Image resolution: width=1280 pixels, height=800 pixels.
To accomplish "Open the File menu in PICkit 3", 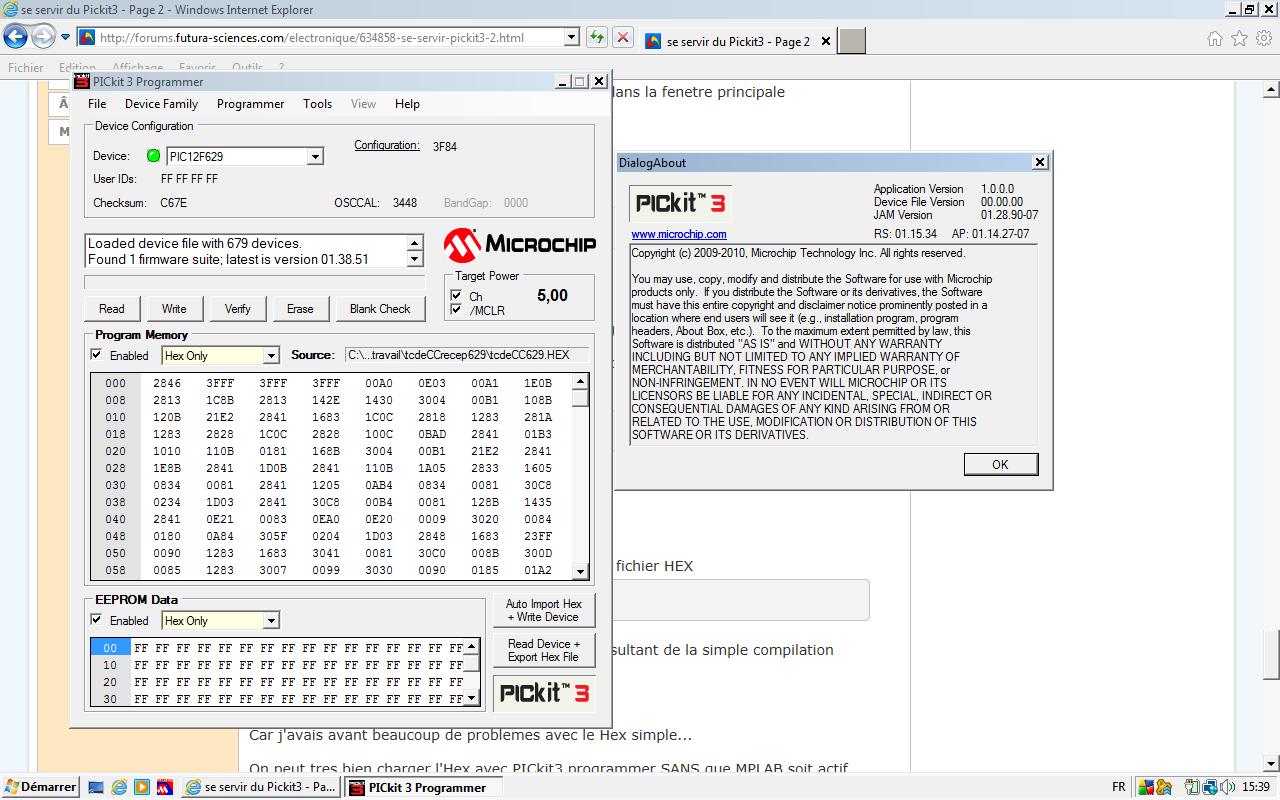I will [97, 104].
